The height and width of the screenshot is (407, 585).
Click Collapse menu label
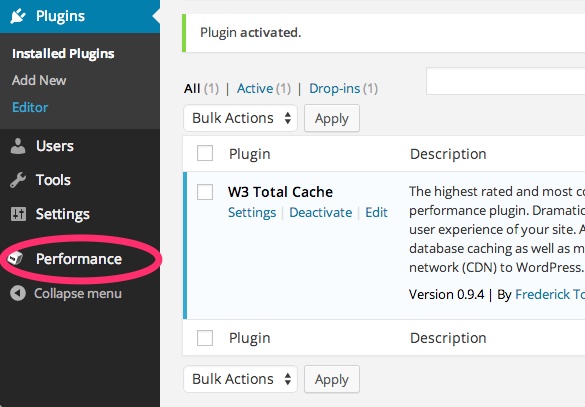(x=78, y=294)
